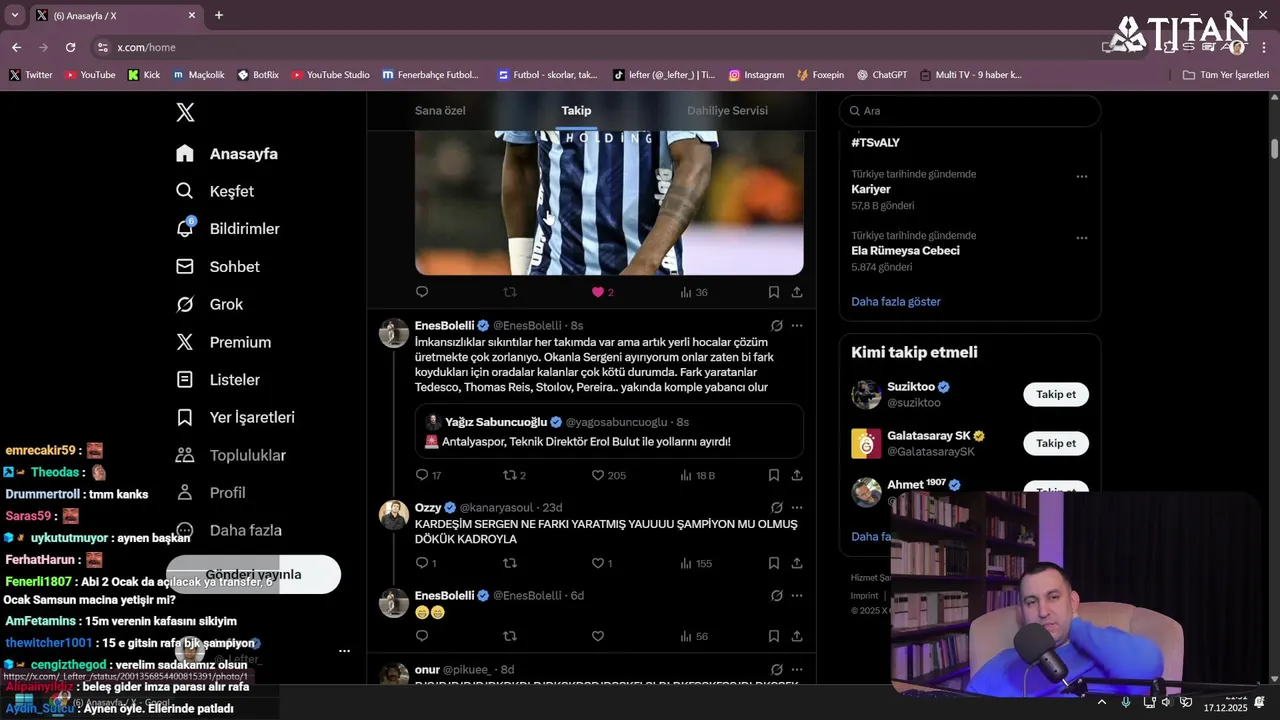Open more options on onur's post
1280x720 pixels.
797,669
